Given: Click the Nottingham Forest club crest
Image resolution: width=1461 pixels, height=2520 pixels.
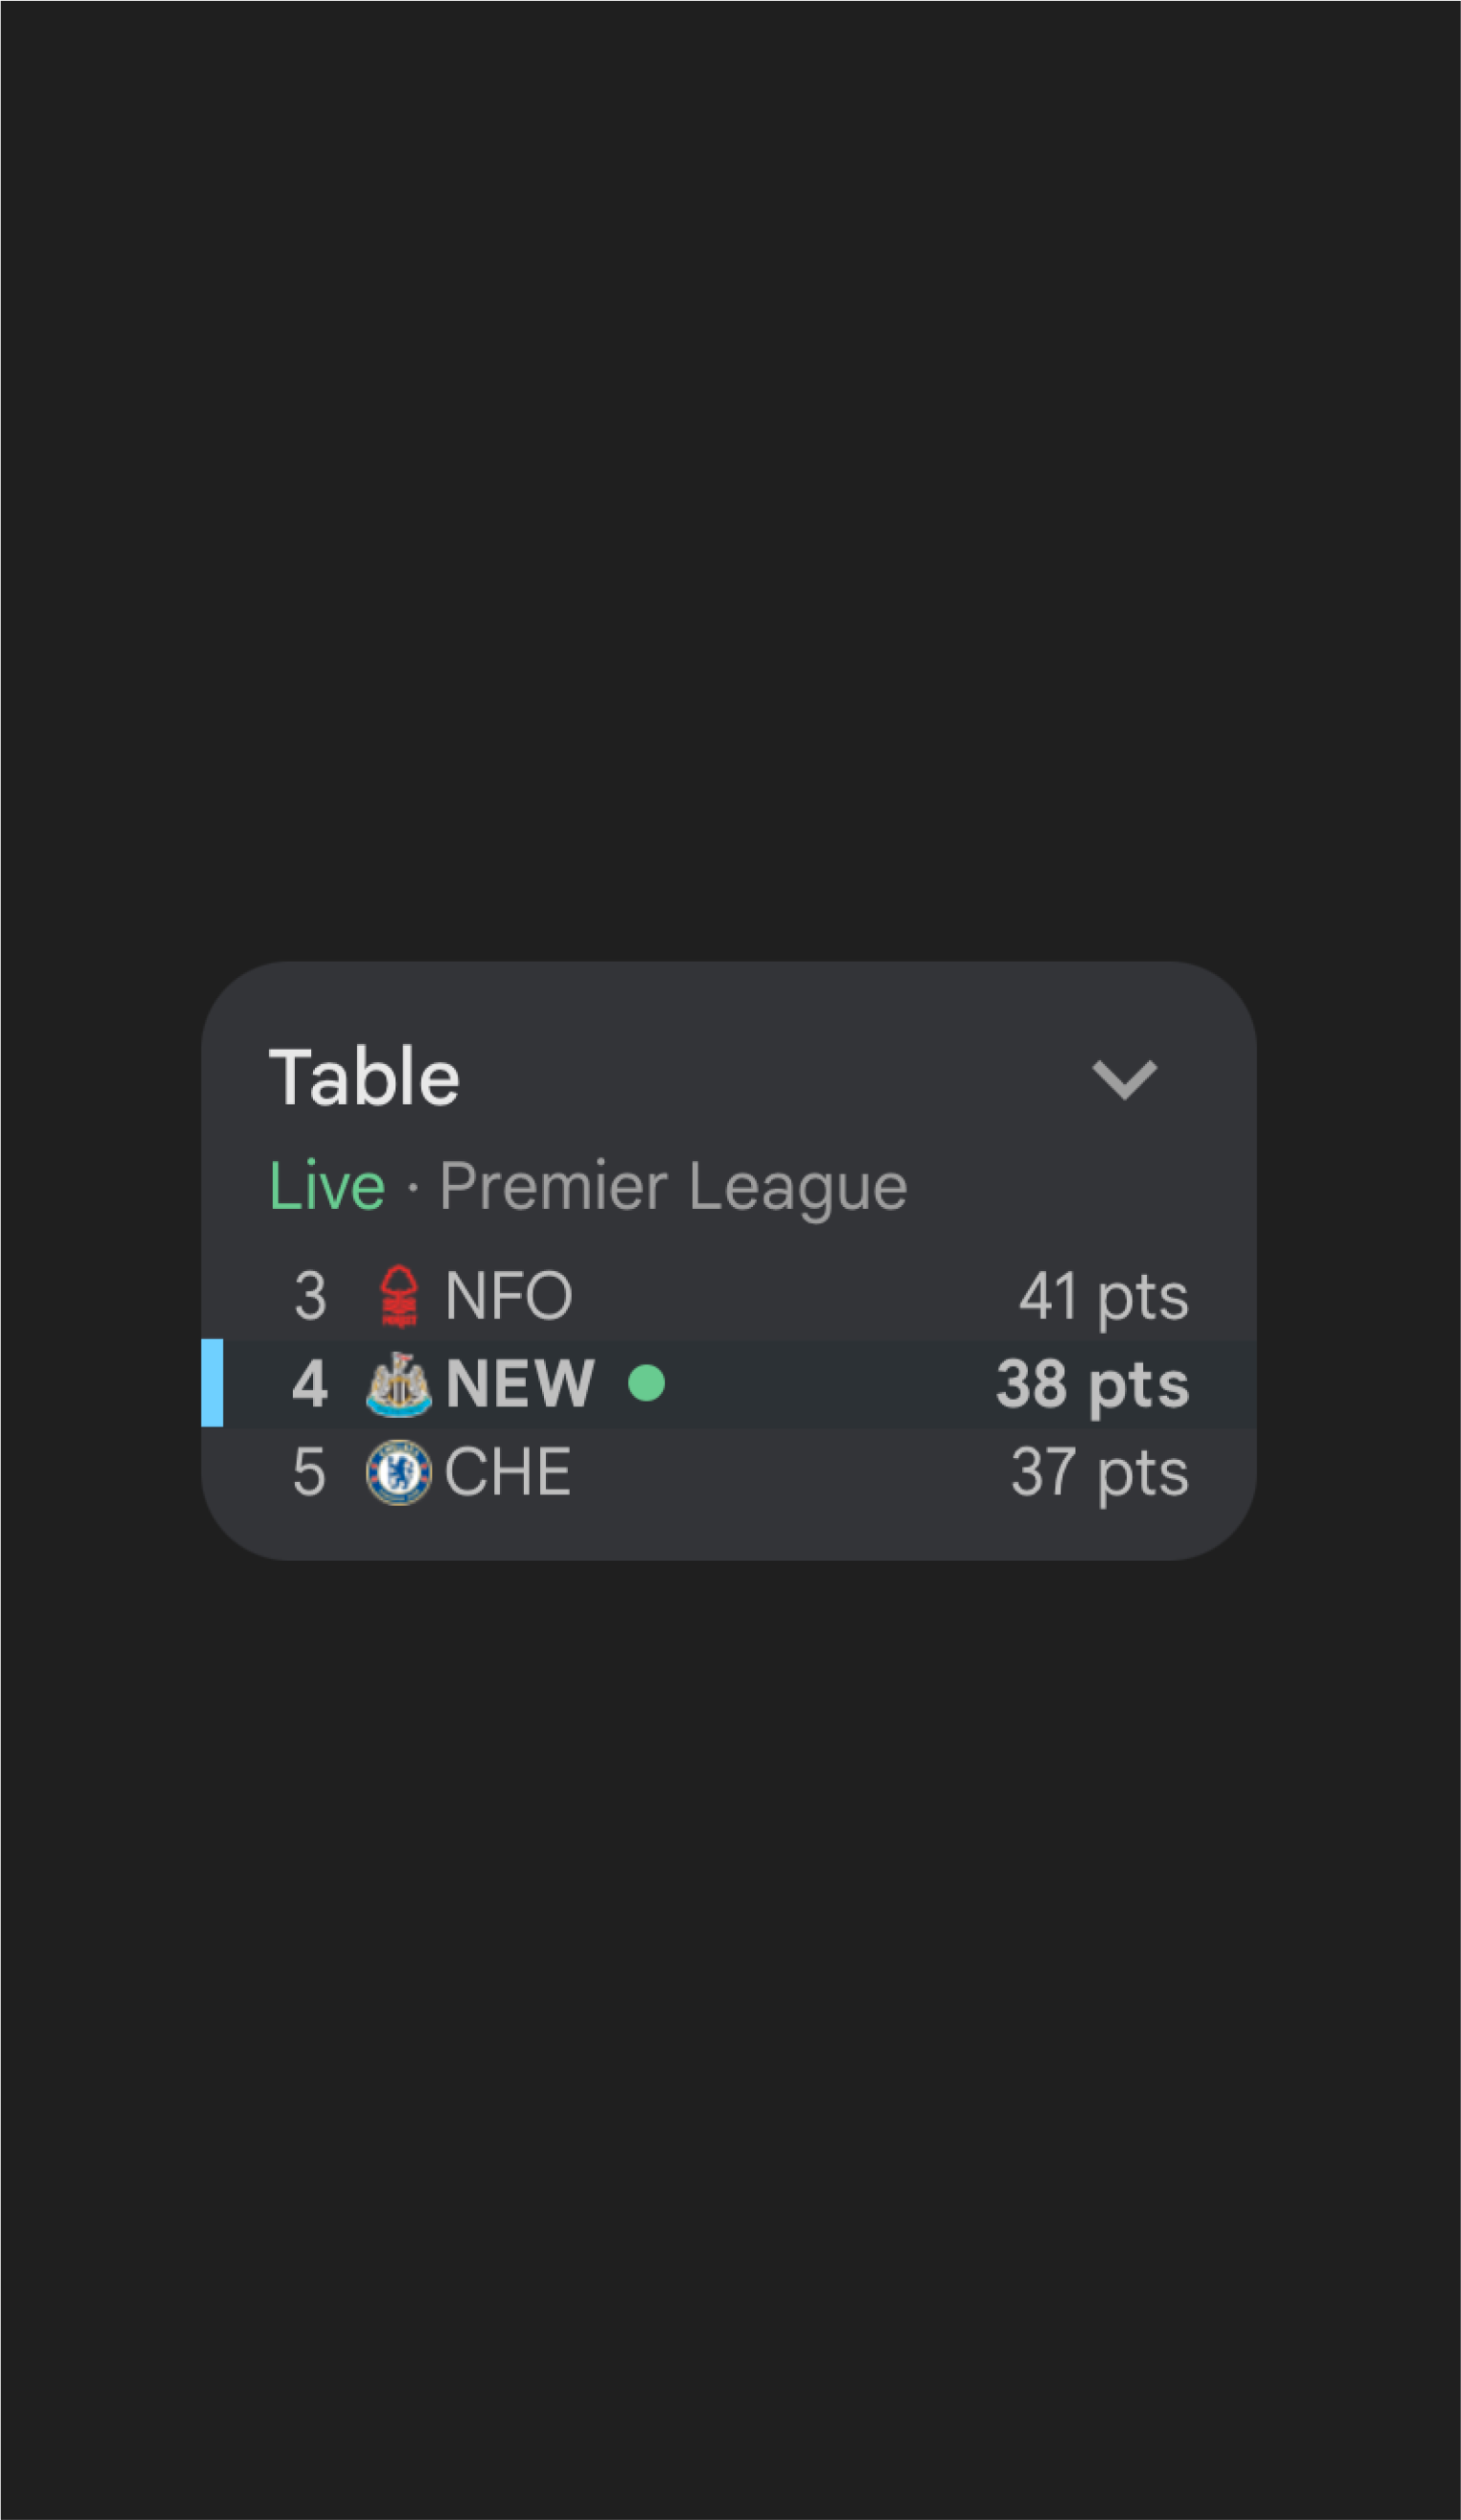Looking at the screenshot, I should click(399, 1296).
